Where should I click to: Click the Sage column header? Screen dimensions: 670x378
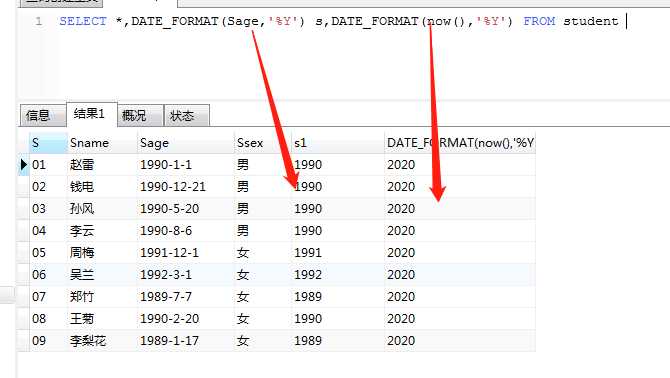[185, 143]
